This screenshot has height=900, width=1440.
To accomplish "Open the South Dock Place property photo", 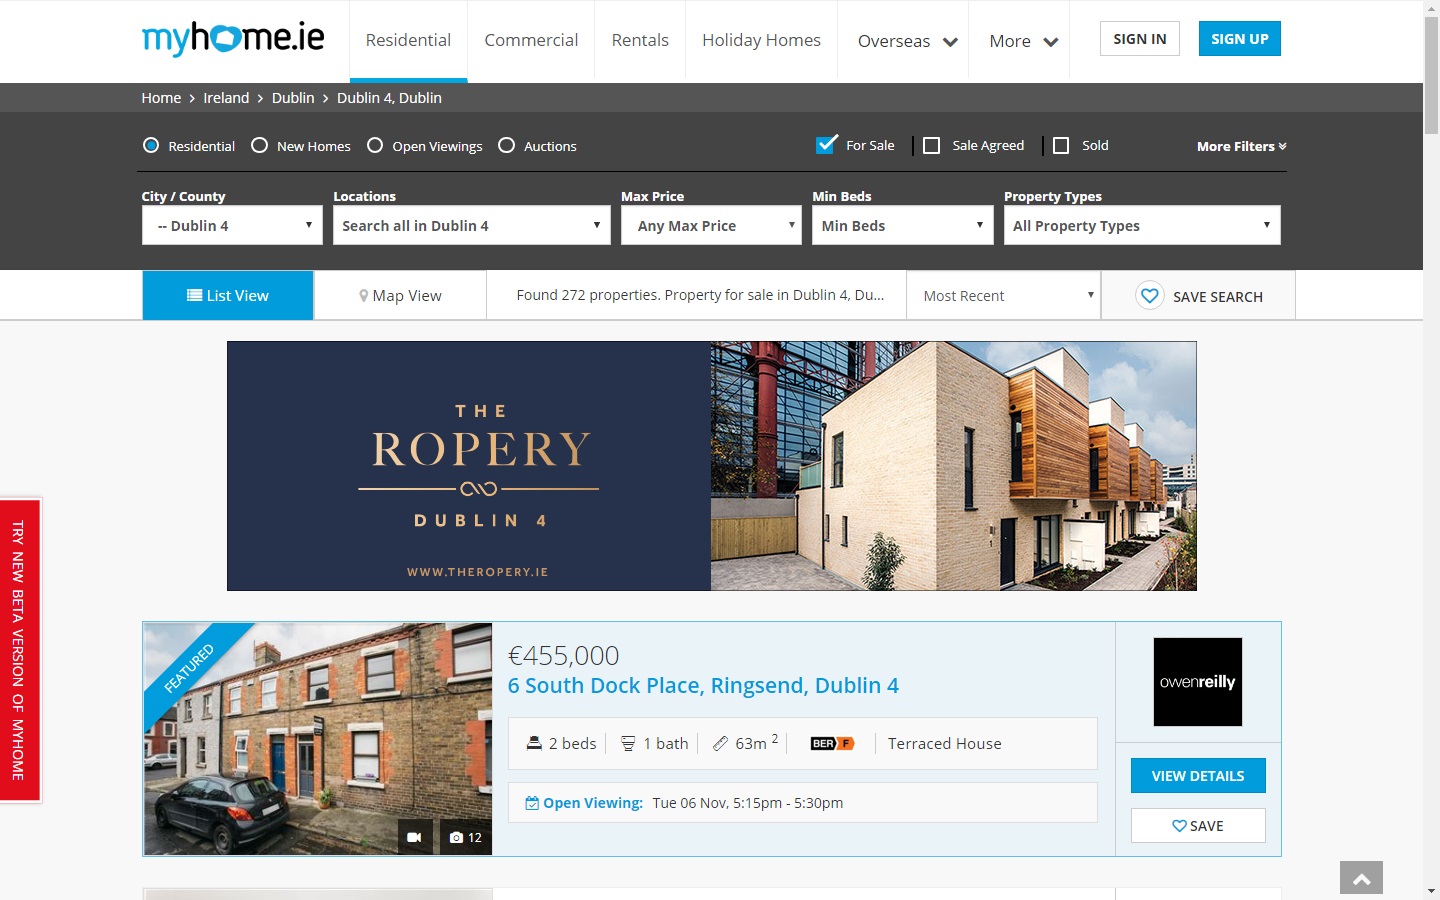I will pos(318,739).
